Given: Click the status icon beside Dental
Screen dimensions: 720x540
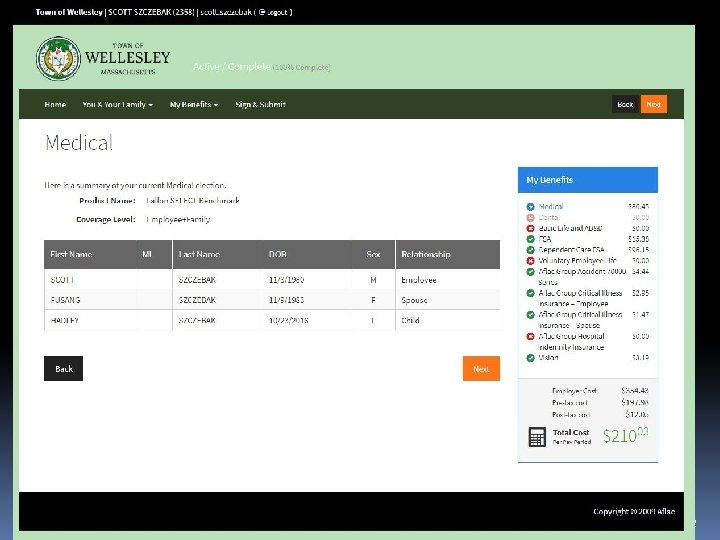Looking at the screenshot, I should pyautogui.click(x=530, y=217).
